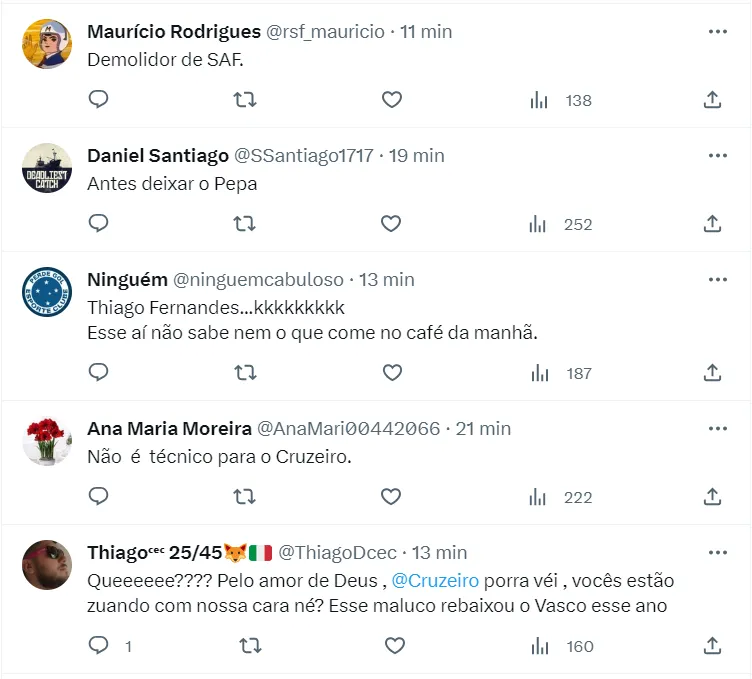Reply to Maurício Rodrigues' tweet
This screenshot has height=679, width=752.
point(98,100)
